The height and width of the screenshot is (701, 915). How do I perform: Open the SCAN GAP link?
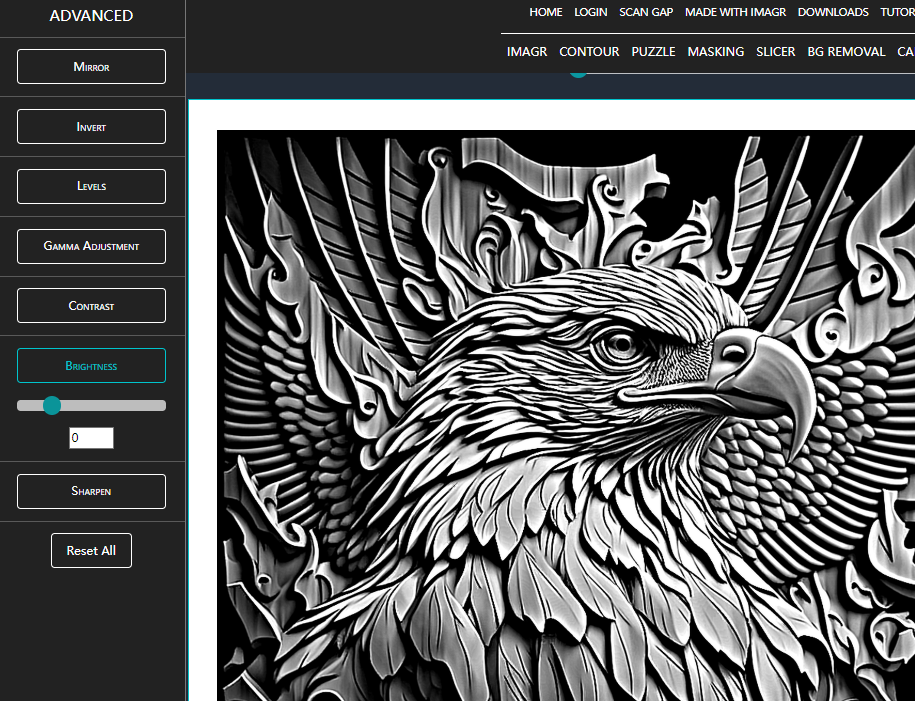tap(646, 12)
